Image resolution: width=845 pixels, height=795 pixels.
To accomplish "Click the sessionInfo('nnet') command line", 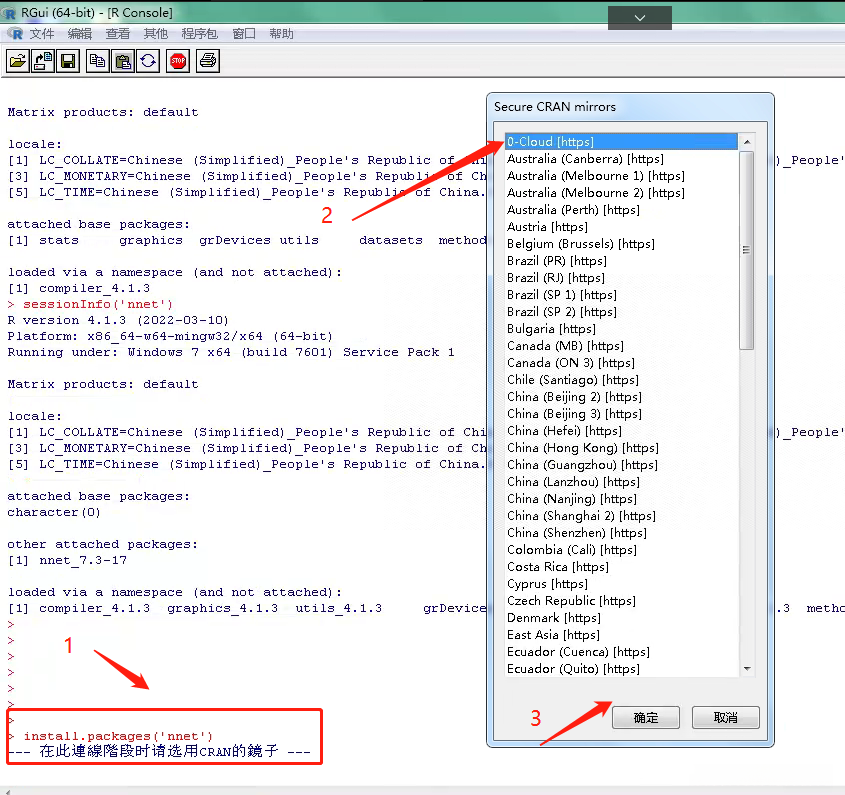I will [x=98, y=304].
